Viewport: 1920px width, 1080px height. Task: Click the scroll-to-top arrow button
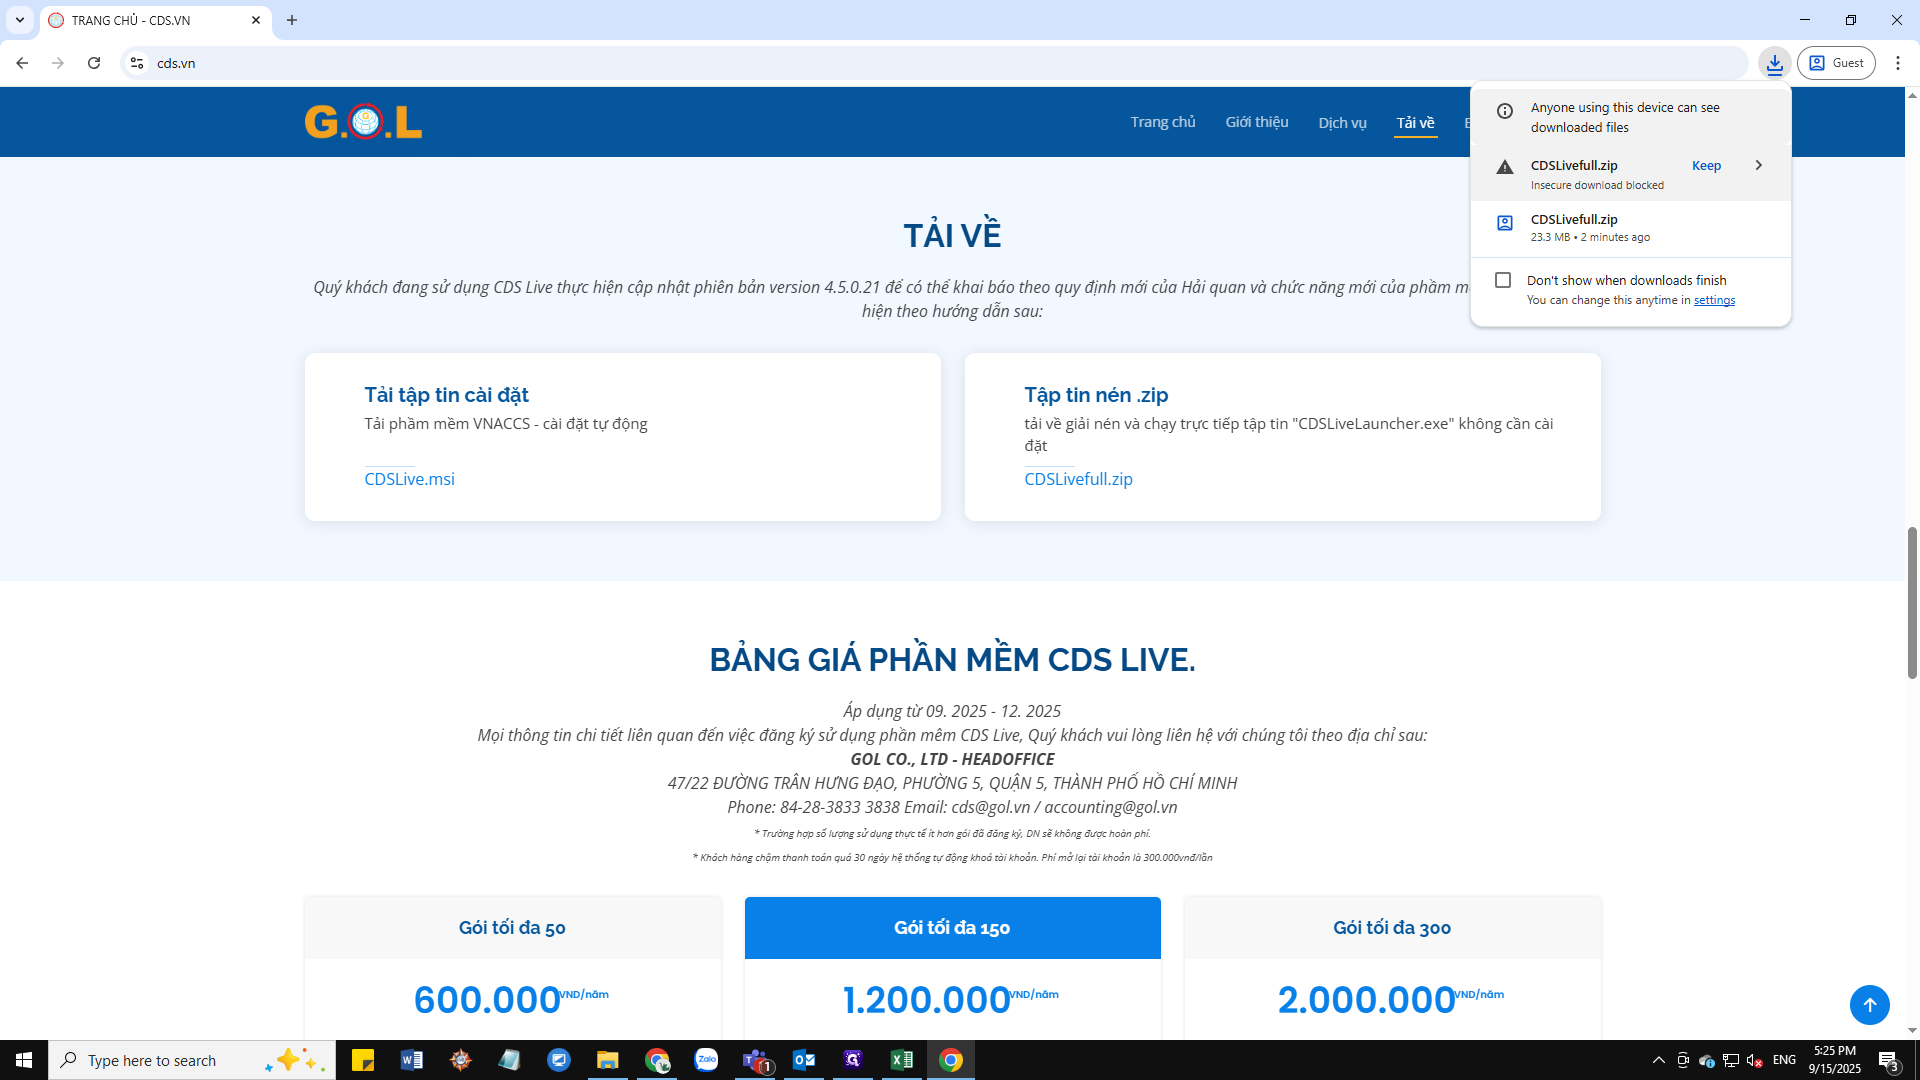pyautogui.click(x=1870, y=1005)
